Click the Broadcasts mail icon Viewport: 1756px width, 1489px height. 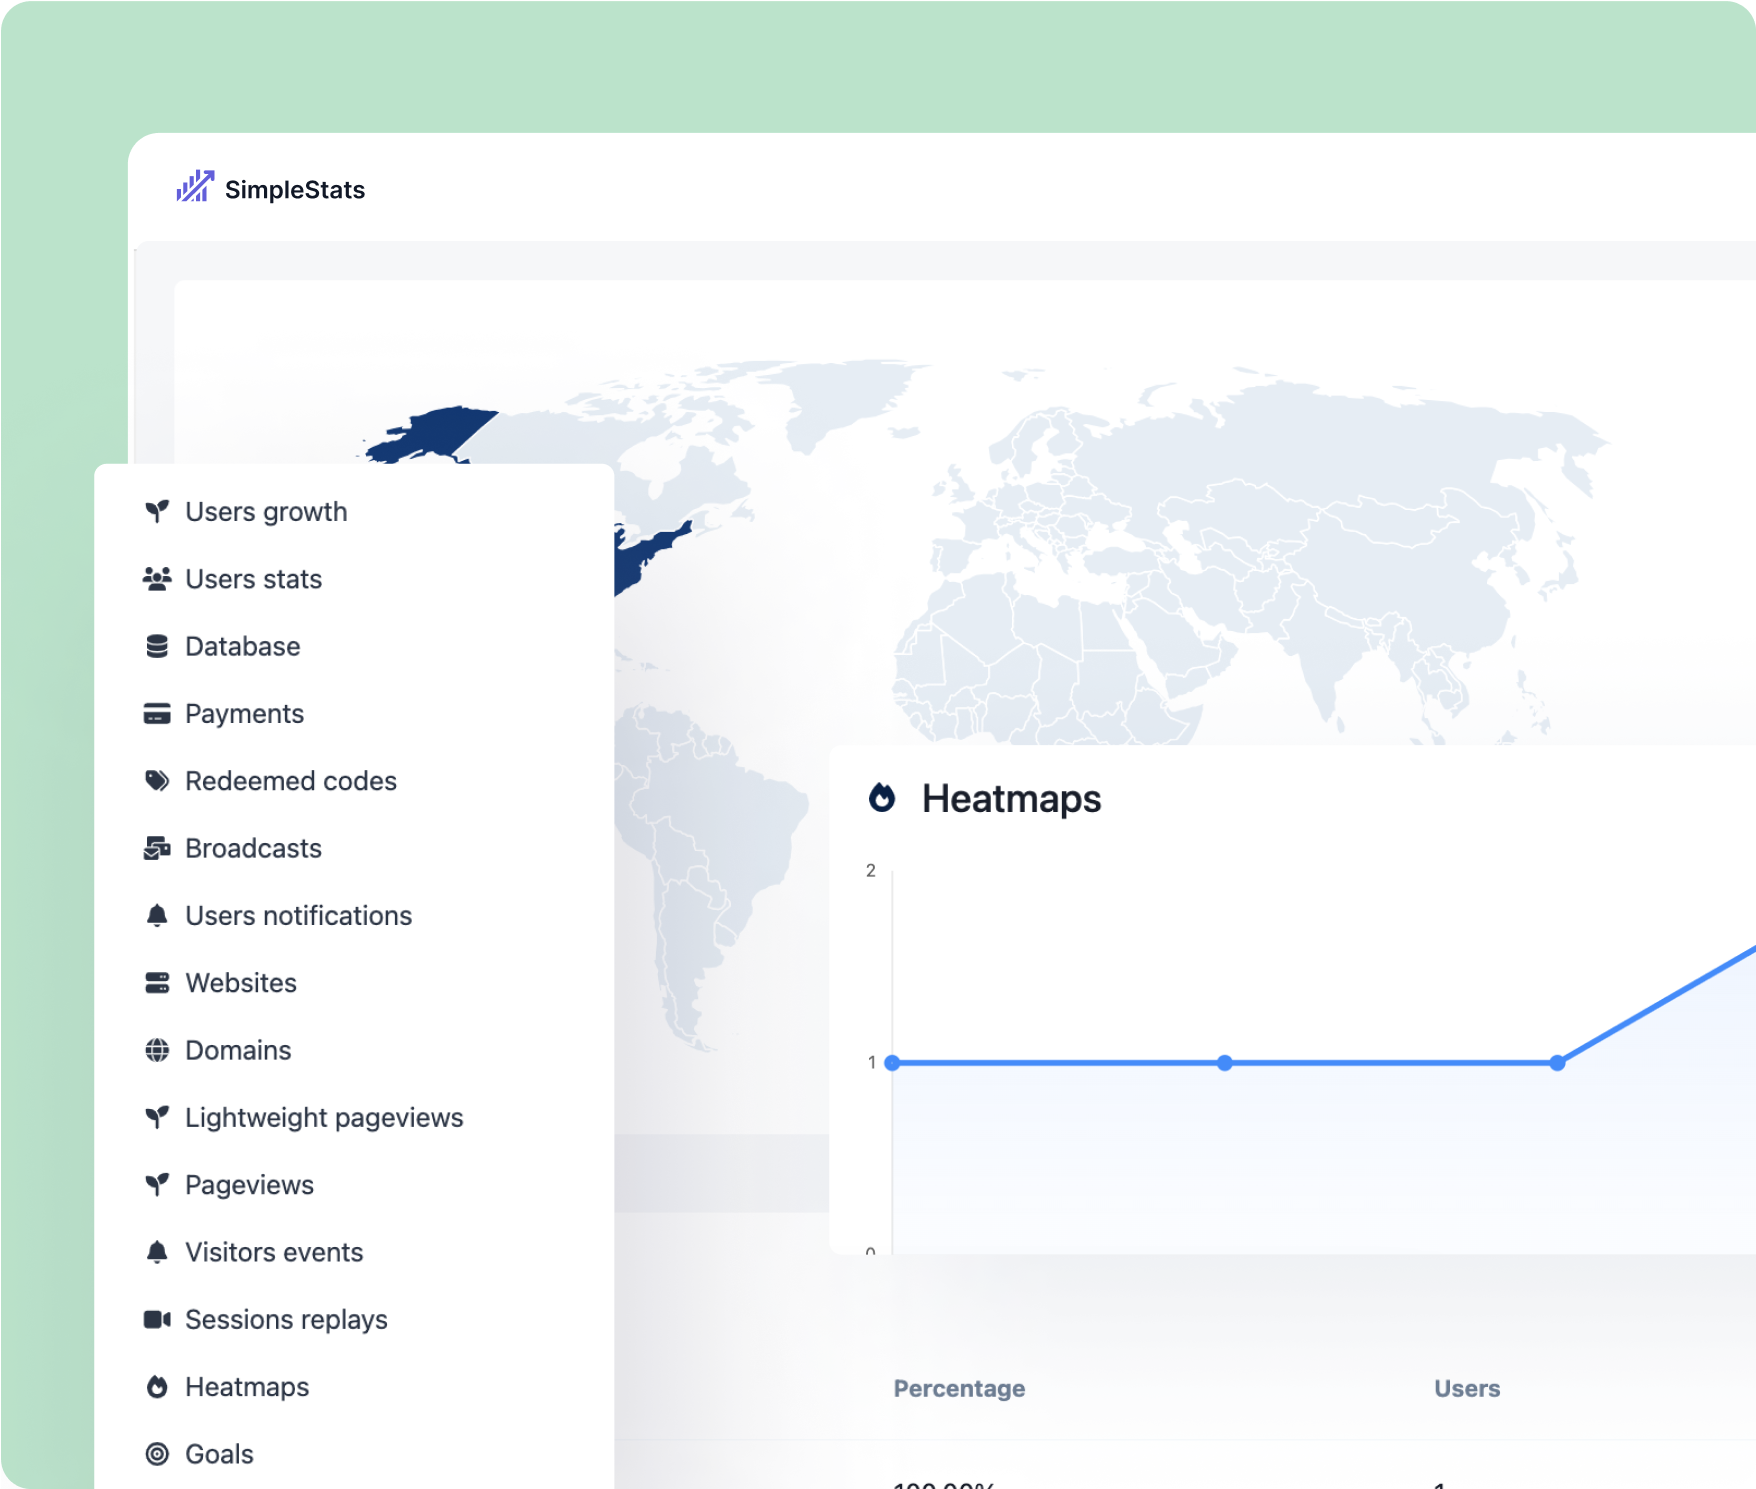coord(157,848)
